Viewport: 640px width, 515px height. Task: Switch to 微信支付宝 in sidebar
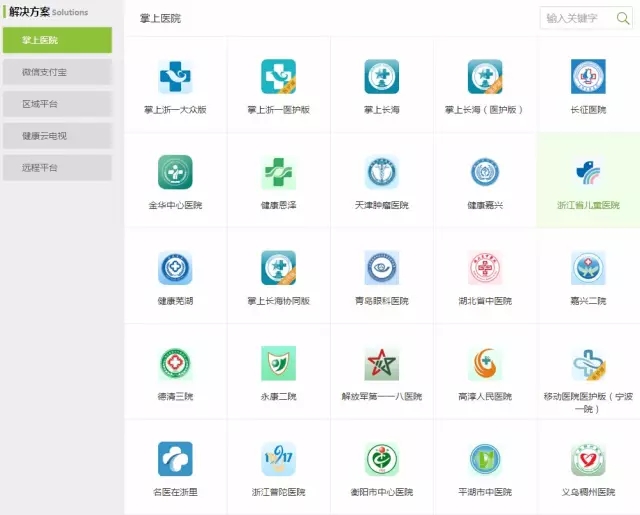[57, 72]
